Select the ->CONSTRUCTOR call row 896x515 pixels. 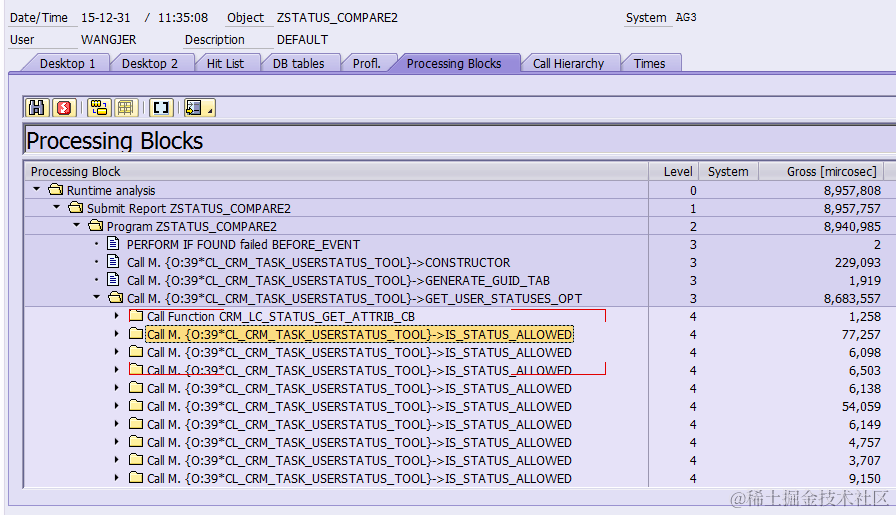coord(318,262)
